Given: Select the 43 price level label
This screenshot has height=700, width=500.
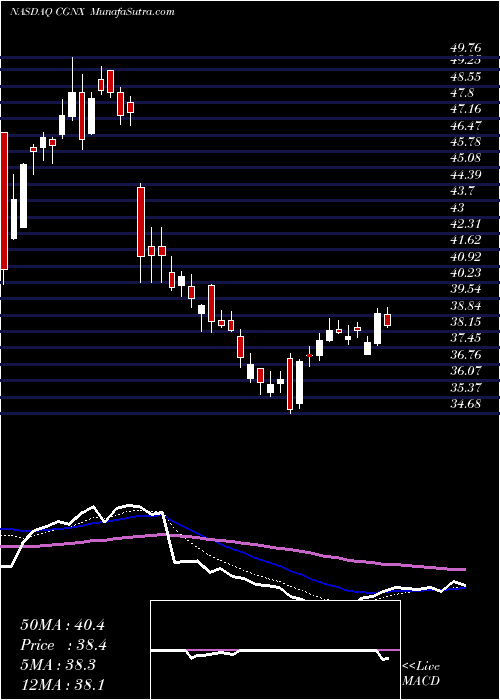Looking at the screenshot, I should tap(457, 208).
